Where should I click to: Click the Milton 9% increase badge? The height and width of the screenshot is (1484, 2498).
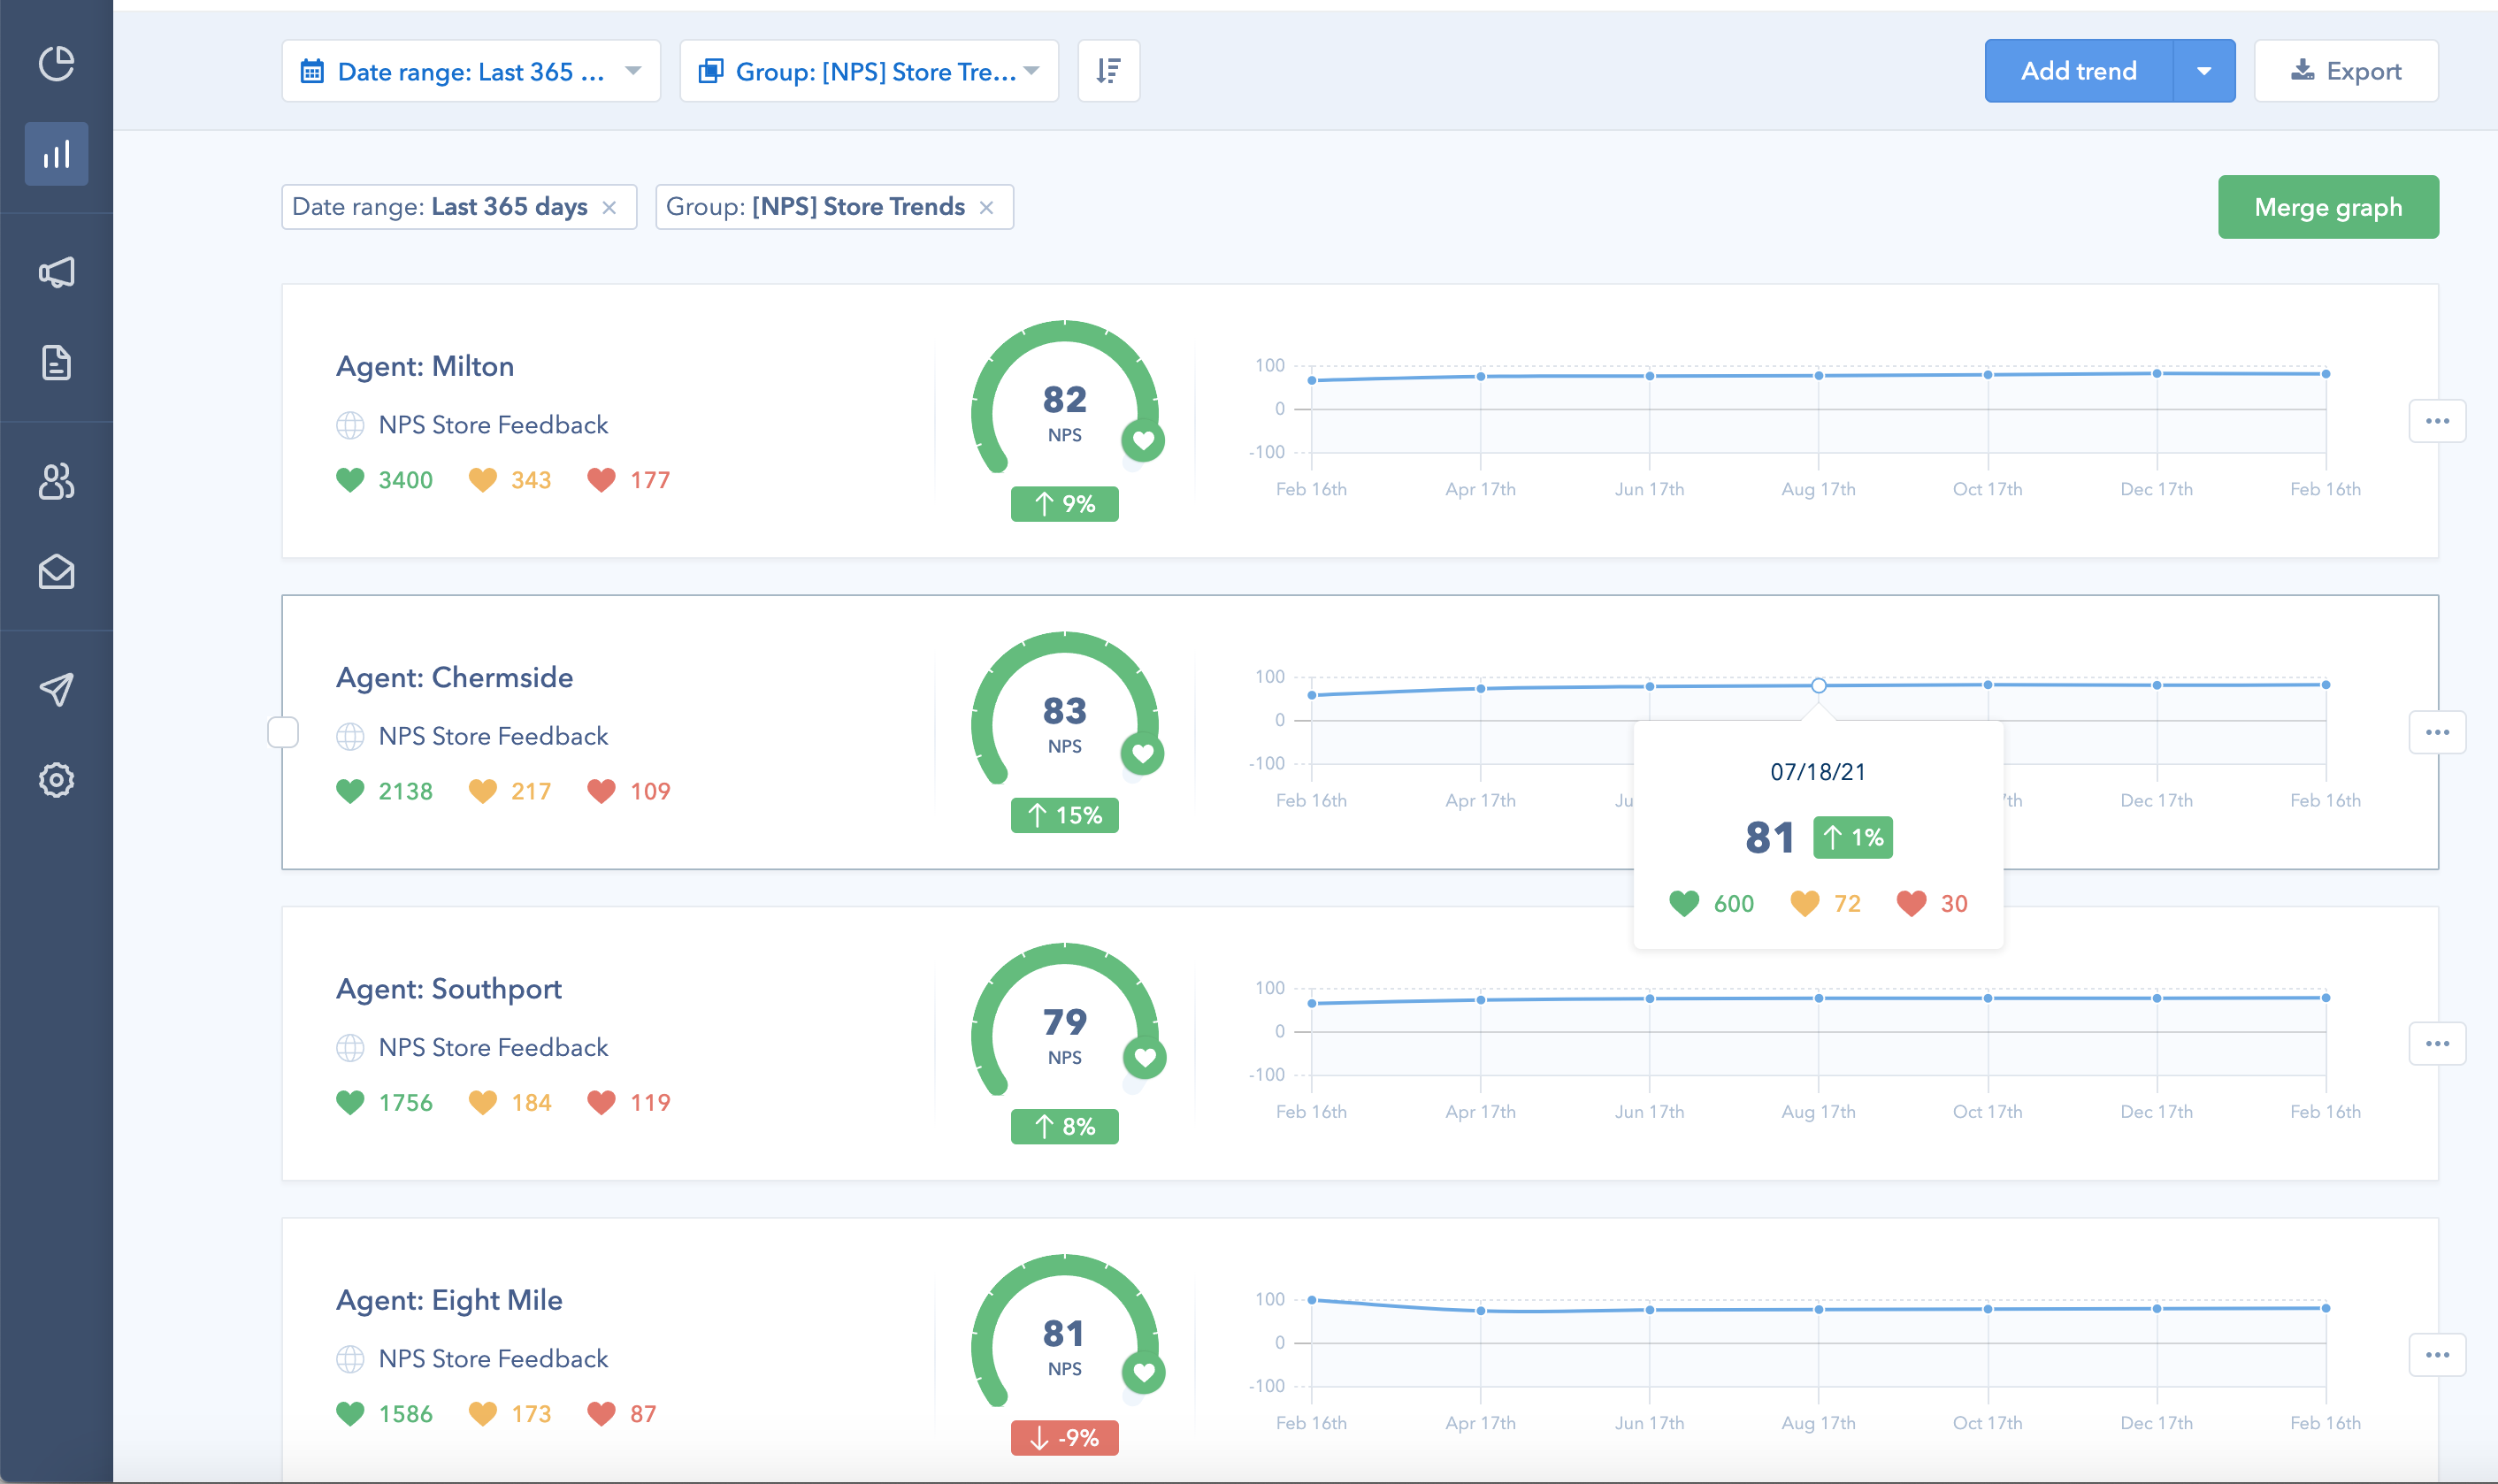click(x=1065, y=504)
